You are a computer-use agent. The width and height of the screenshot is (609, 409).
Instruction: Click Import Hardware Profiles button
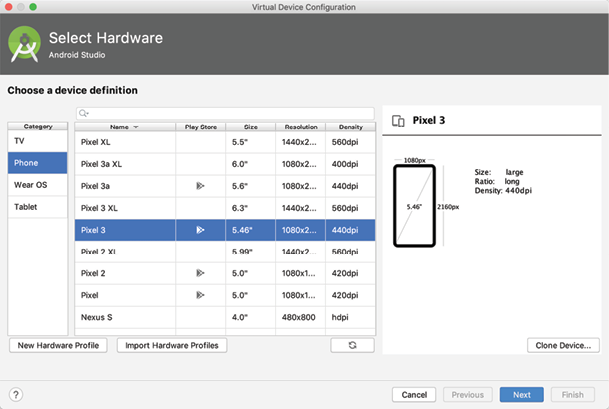coord(172,345)
